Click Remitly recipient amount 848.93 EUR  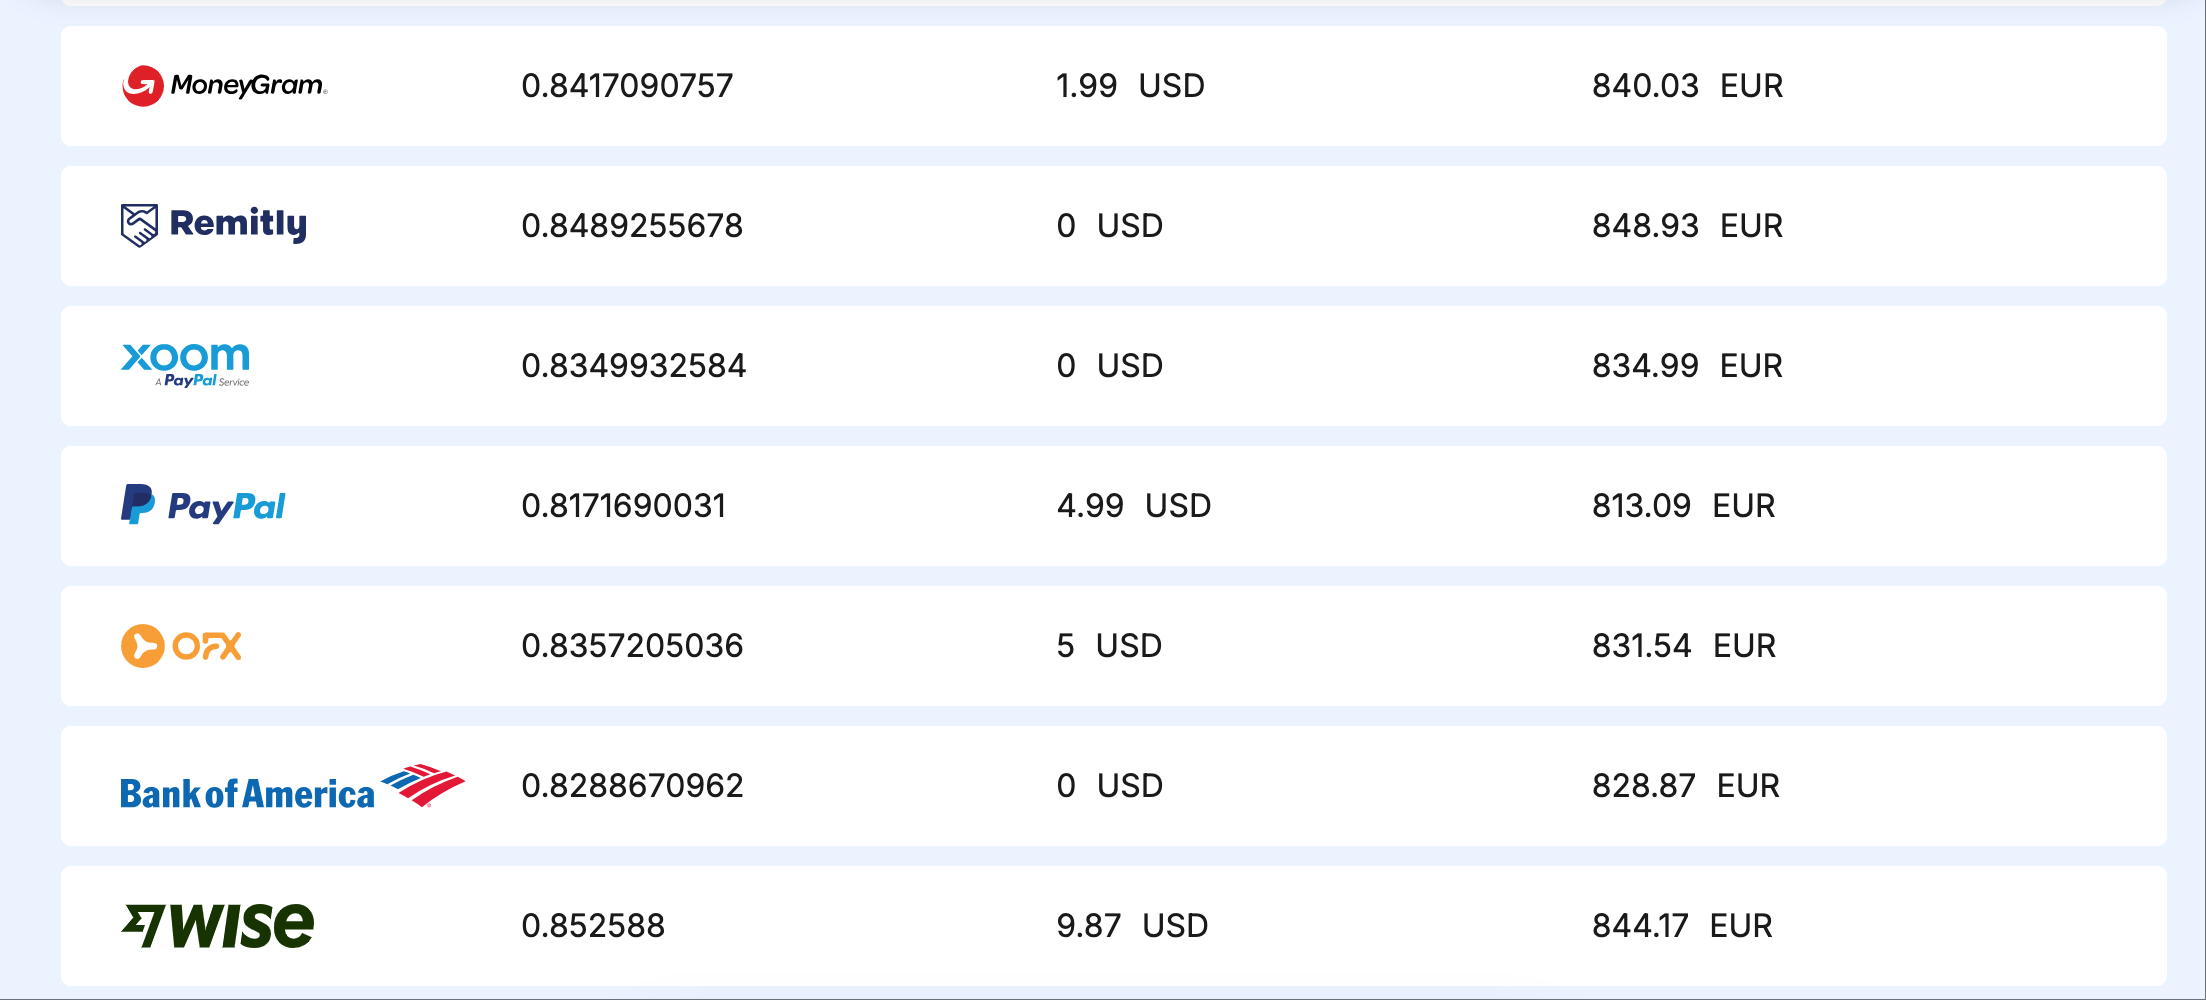pyautogui.click(x=1687, y=226)
